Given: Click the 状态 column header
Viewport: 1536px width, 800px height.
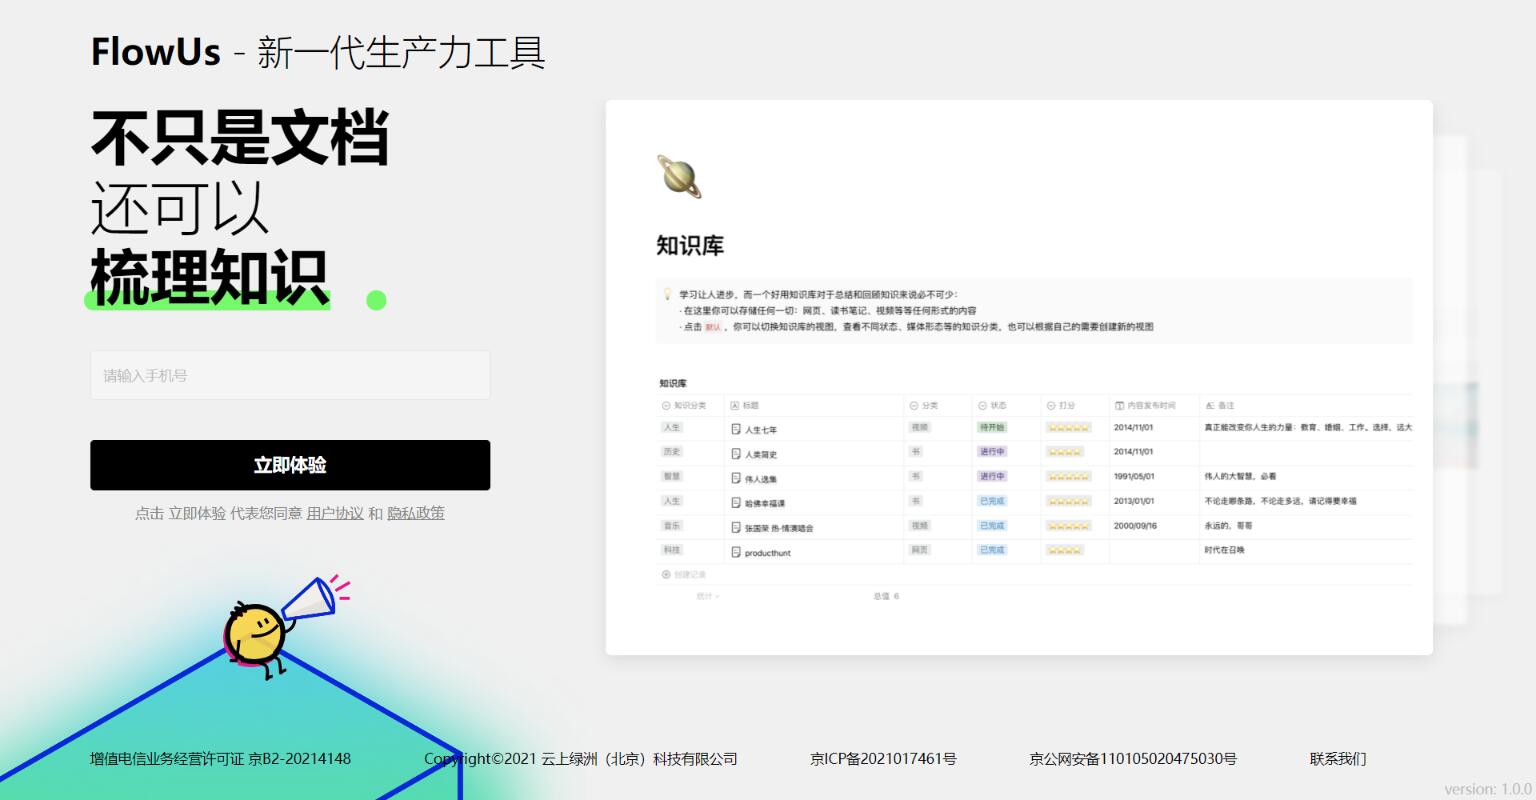Looking at the screenshot, I should coord(992,406).
